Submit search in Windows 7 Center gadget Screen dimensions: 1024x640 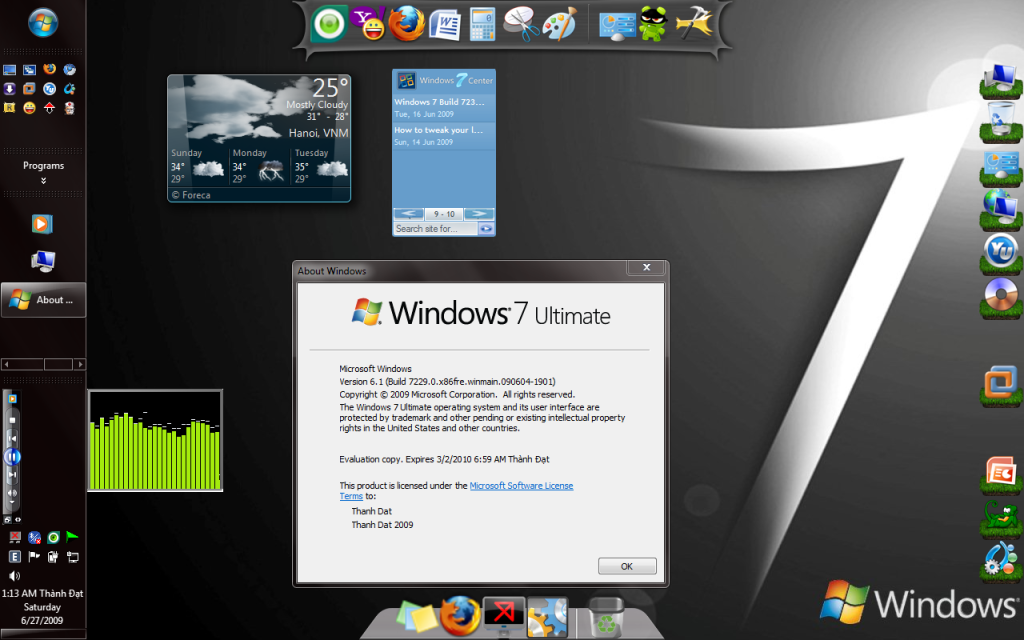click(486, 229)
